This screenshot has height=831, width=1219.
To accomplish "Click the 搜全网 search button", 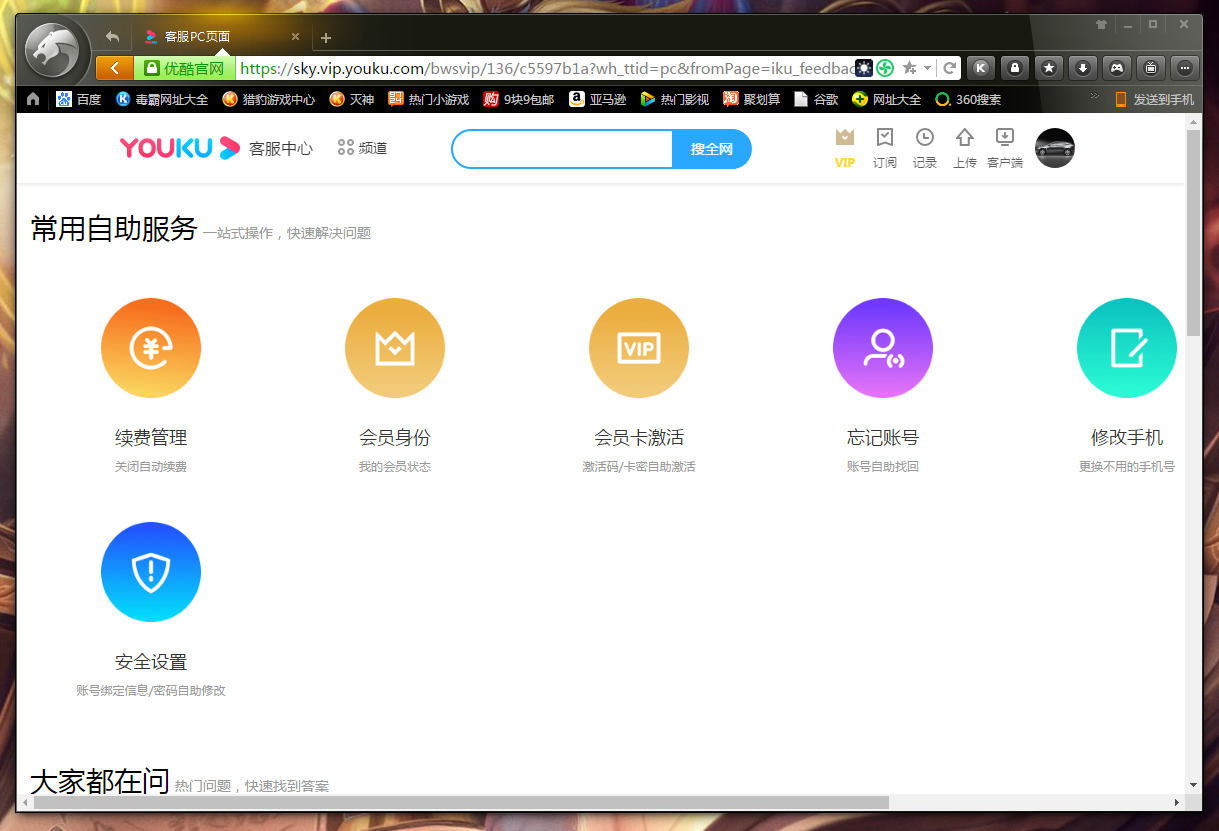I will pyautogui.click(x=711, y=147).
